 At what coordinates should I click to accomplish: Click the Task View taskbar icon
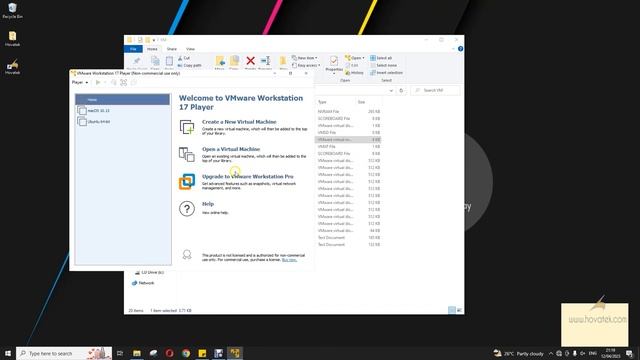[x=120, y=353]
